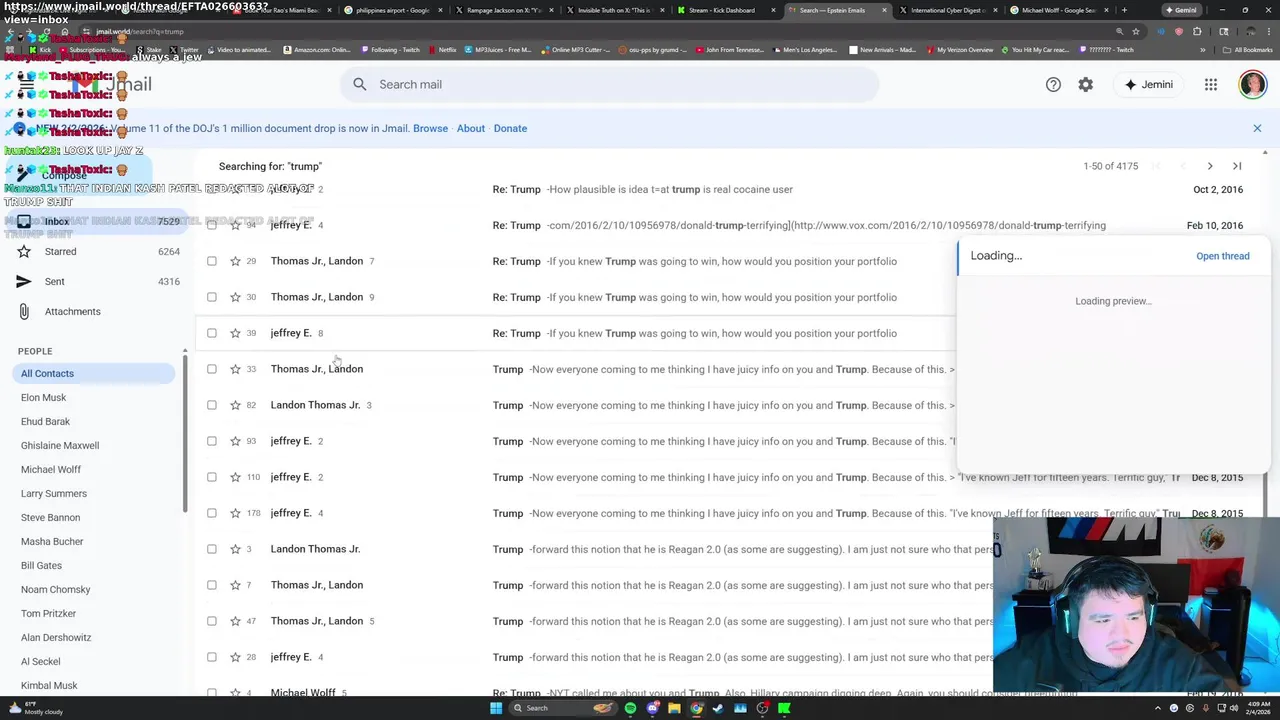Switch to Rampage Jackson on X tab
This screenshot has width=1280, height=720.
pos(504,10)
